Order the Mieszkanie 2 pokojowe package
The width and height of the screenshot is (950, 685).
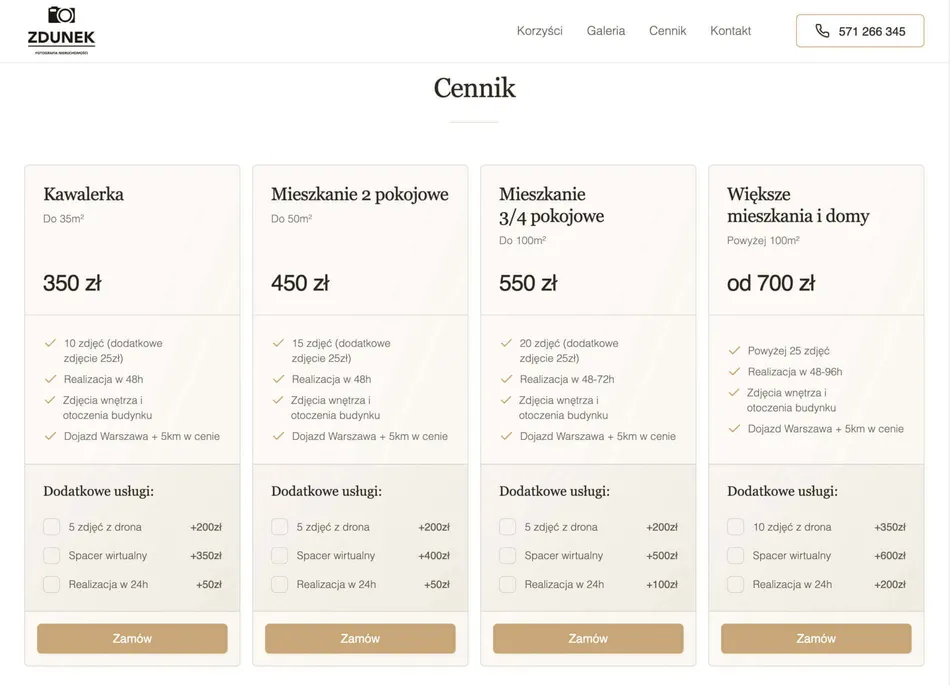(360, 639)
